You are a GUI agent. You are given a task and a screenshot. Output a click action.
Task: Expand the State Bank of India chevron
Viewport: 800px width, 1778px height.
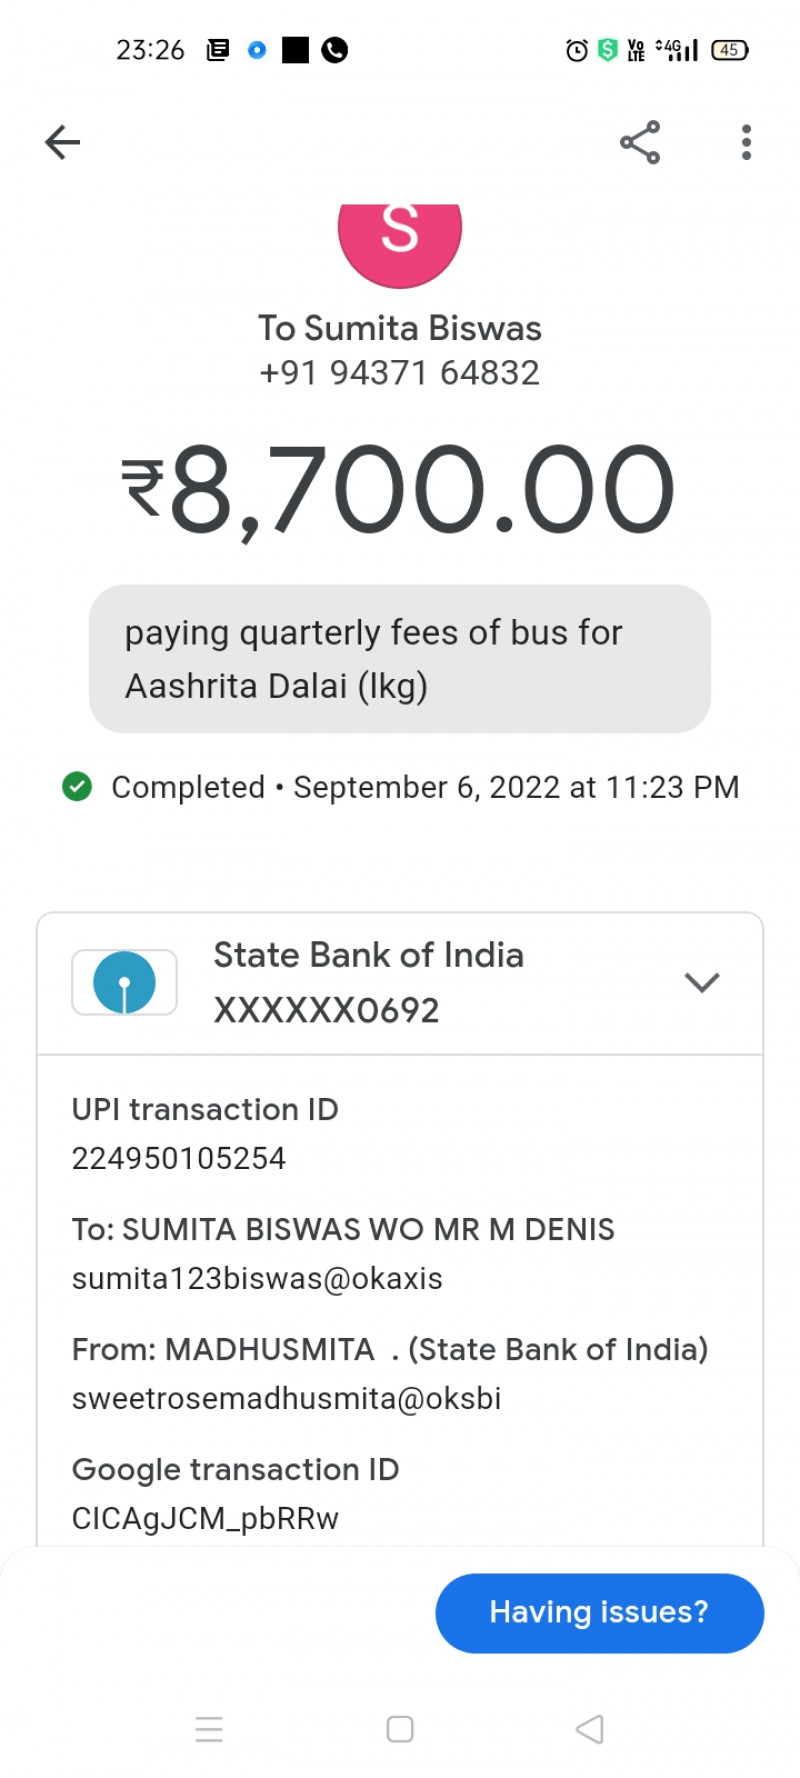click(x=702, y=982)
